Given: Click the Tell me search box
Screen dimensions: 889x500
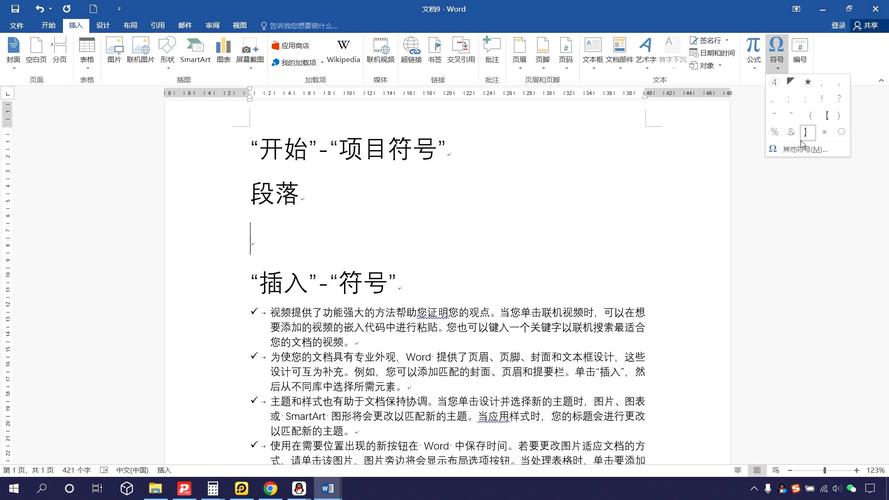Looking at the screenshot, I should coord(299,26).
